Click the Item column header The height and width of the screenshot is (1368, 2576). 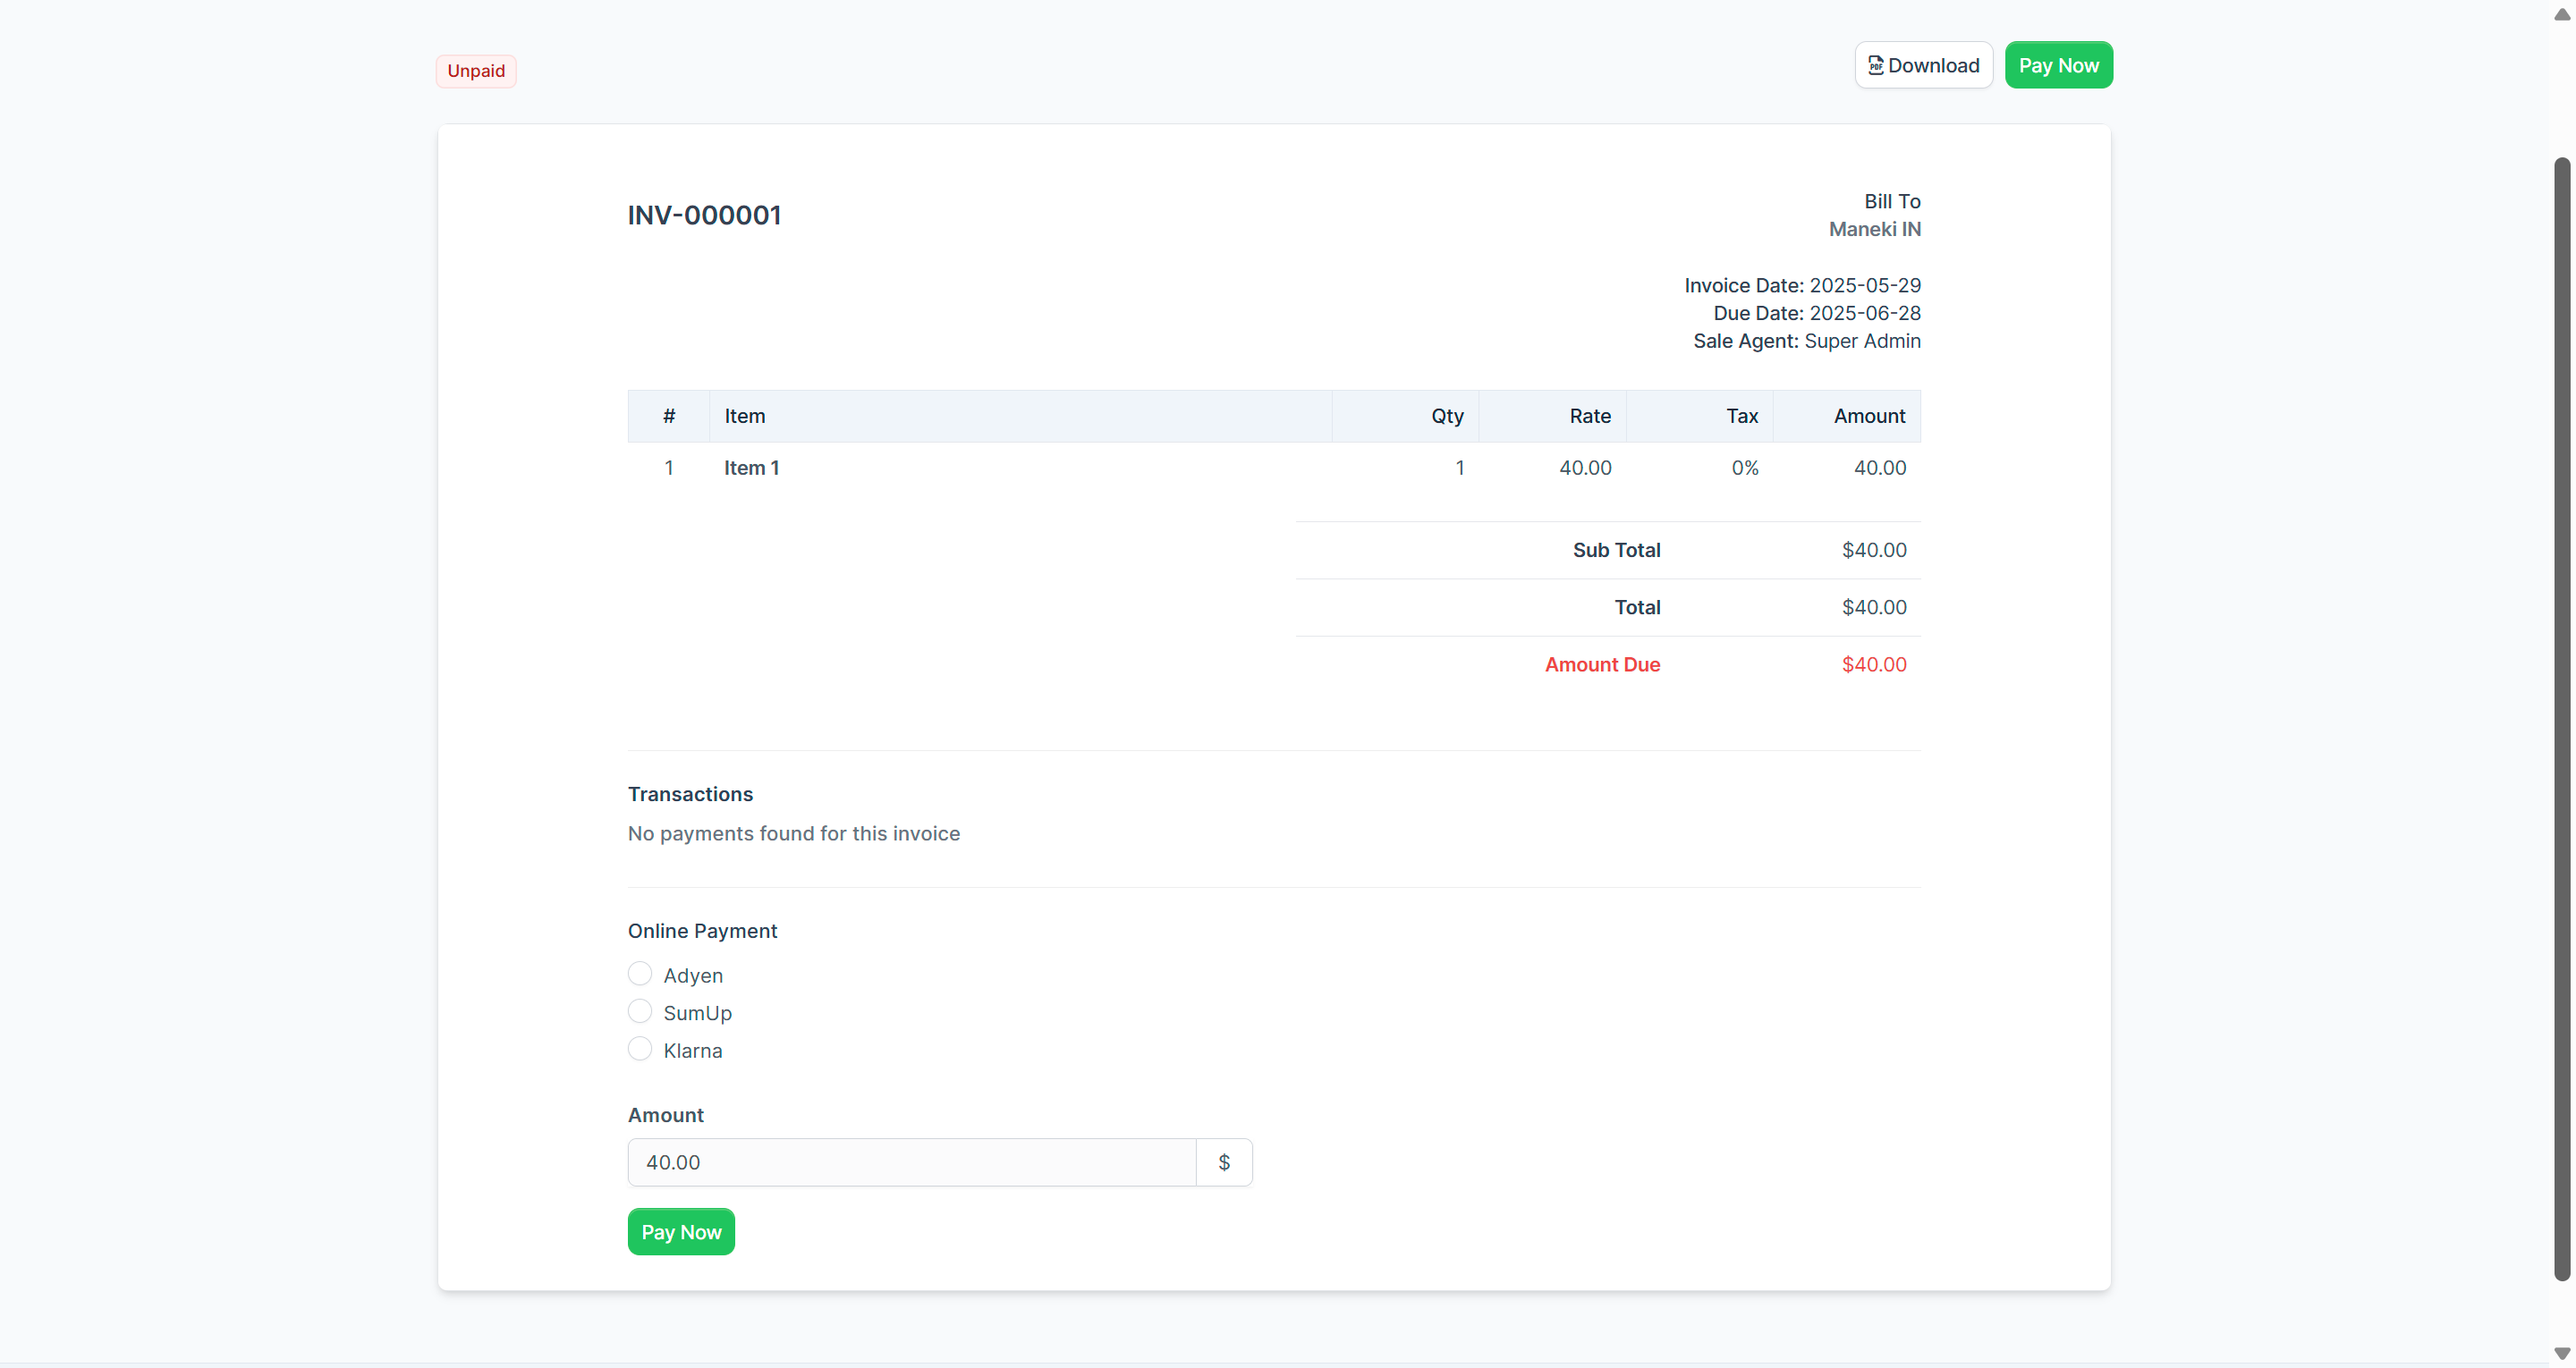click(x=745, y=416)
